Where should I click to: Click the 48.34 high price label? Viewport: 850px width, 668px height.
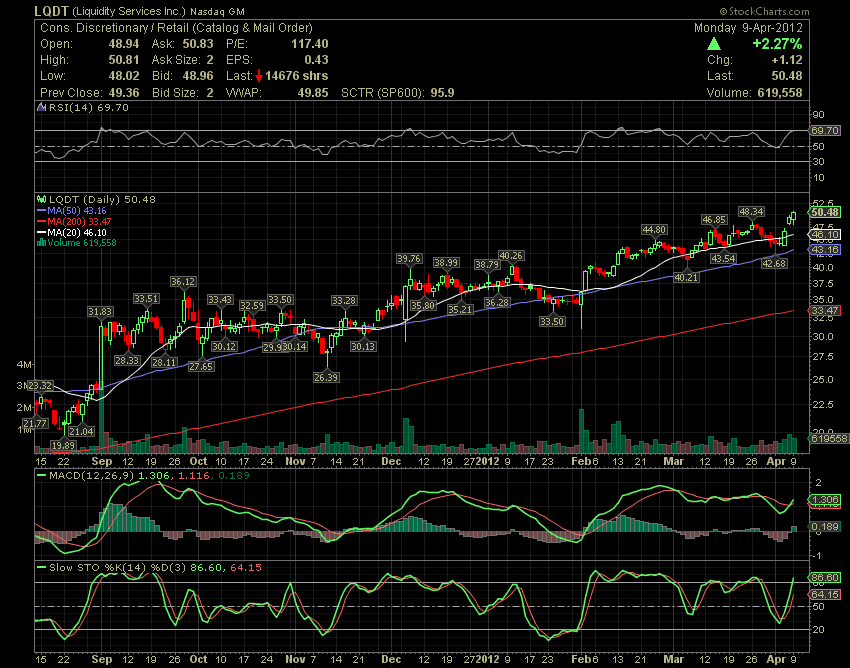(751, 211)
